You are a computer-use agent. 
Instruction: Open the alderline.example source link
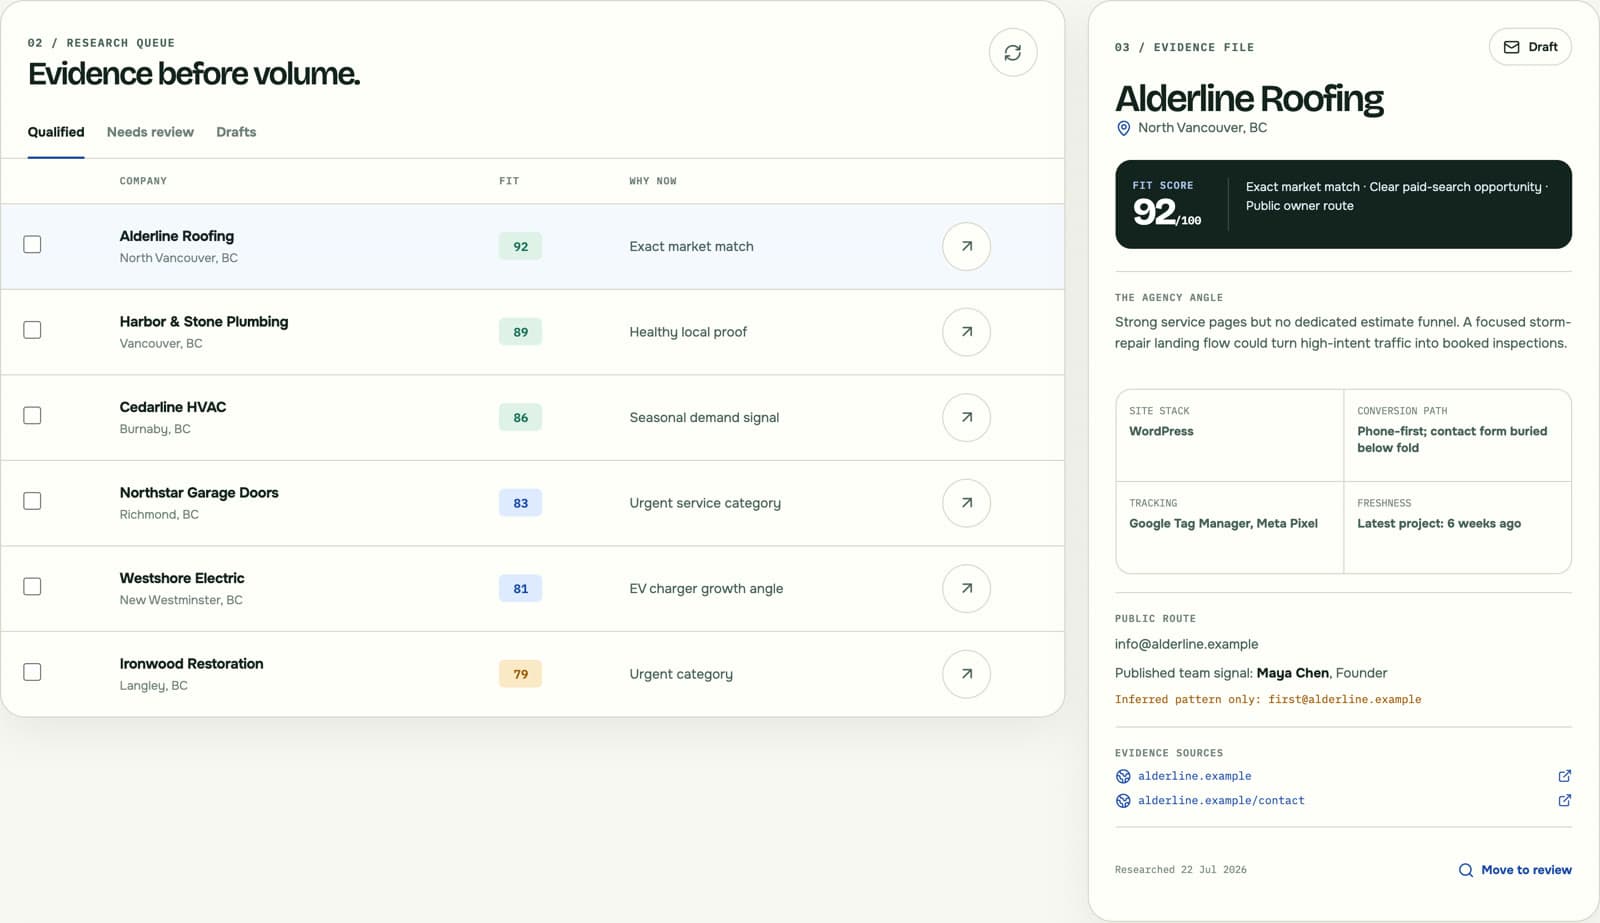[1194, 776]
